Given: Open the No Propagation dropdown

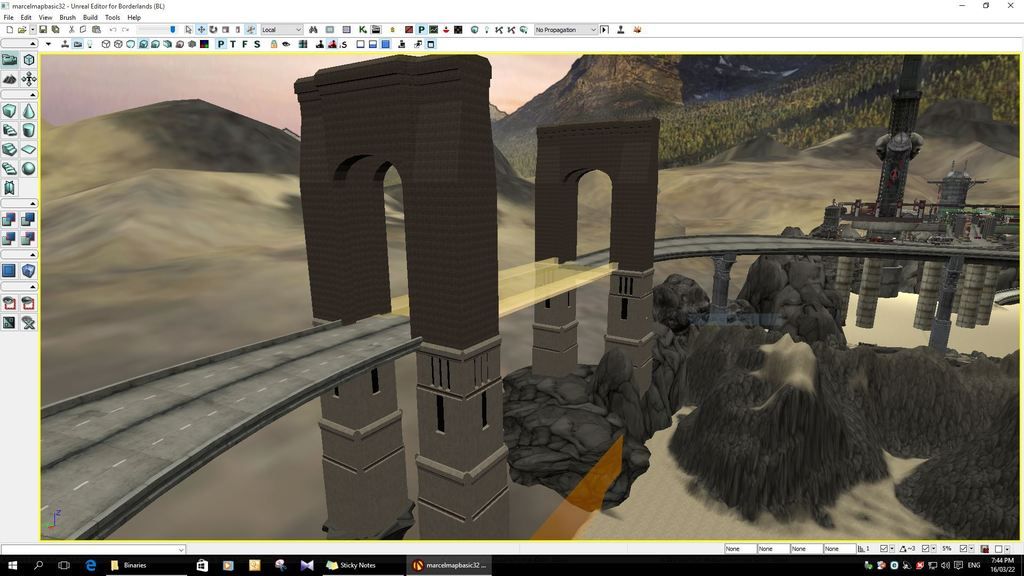Looking at the screenshot, I should [565, 29].
